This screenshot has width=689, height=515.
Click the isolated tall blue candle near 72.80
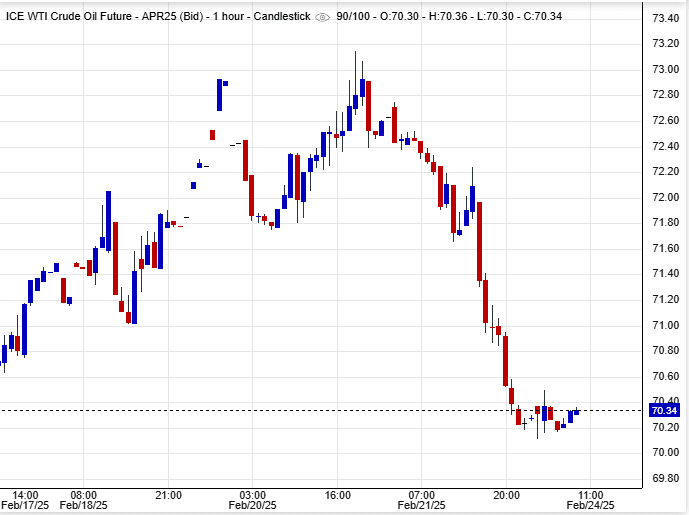coord(219,95)
